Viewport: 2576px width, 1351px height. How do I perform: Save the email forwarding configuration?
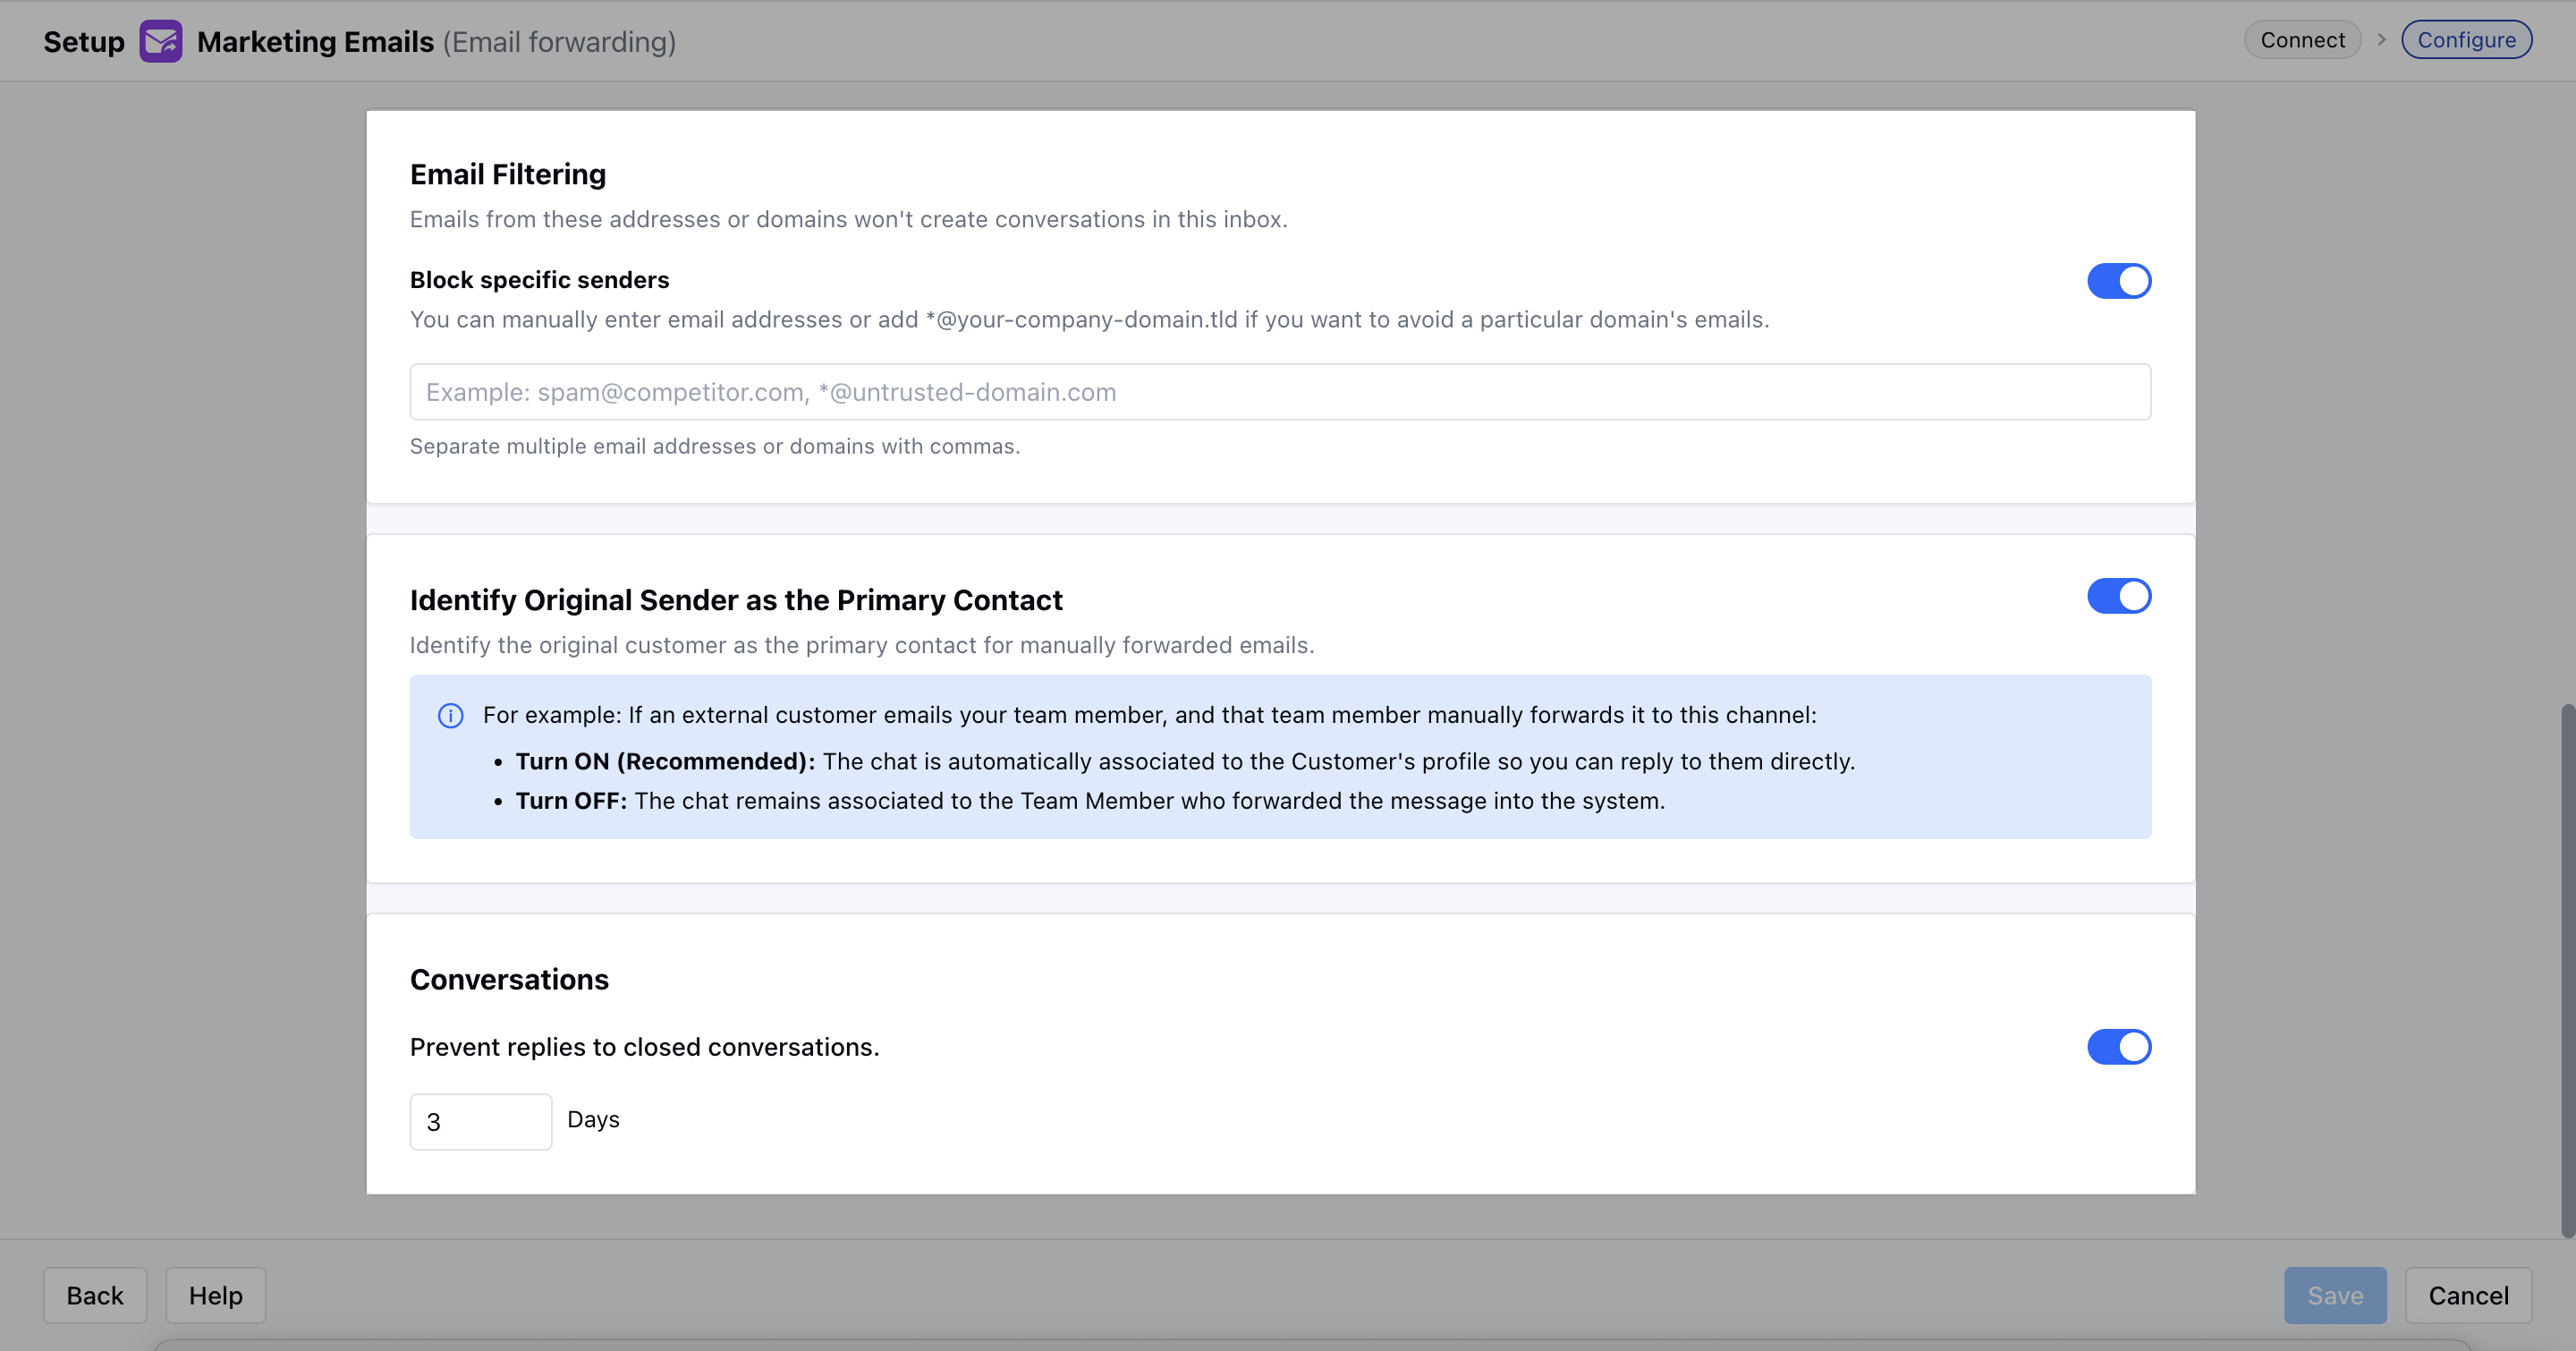point(2335,1296)
